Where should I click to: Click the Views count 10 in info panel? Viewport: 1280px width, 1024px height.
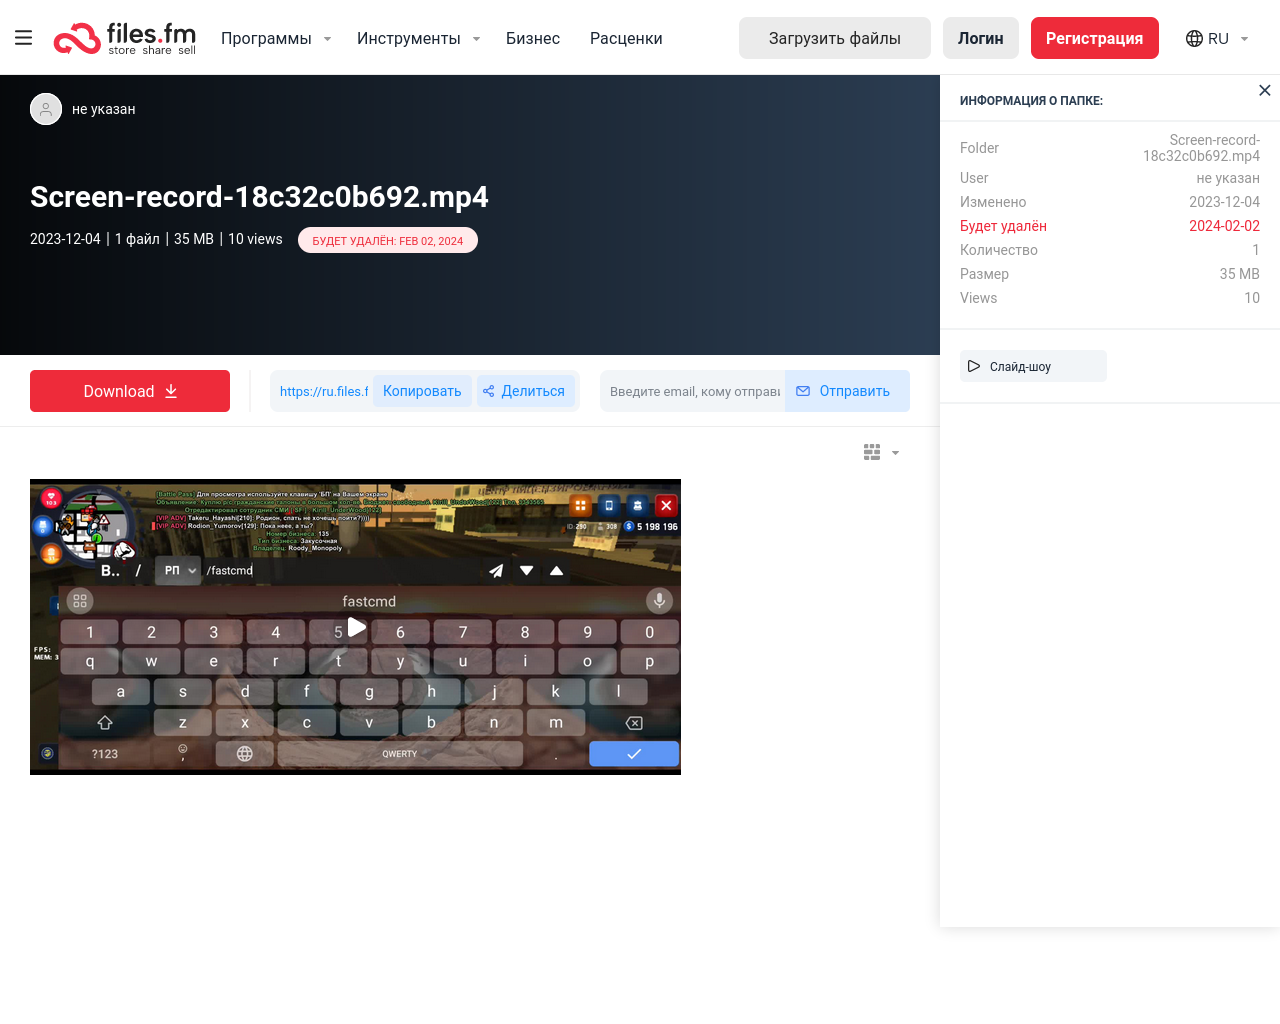[1252, 298]
